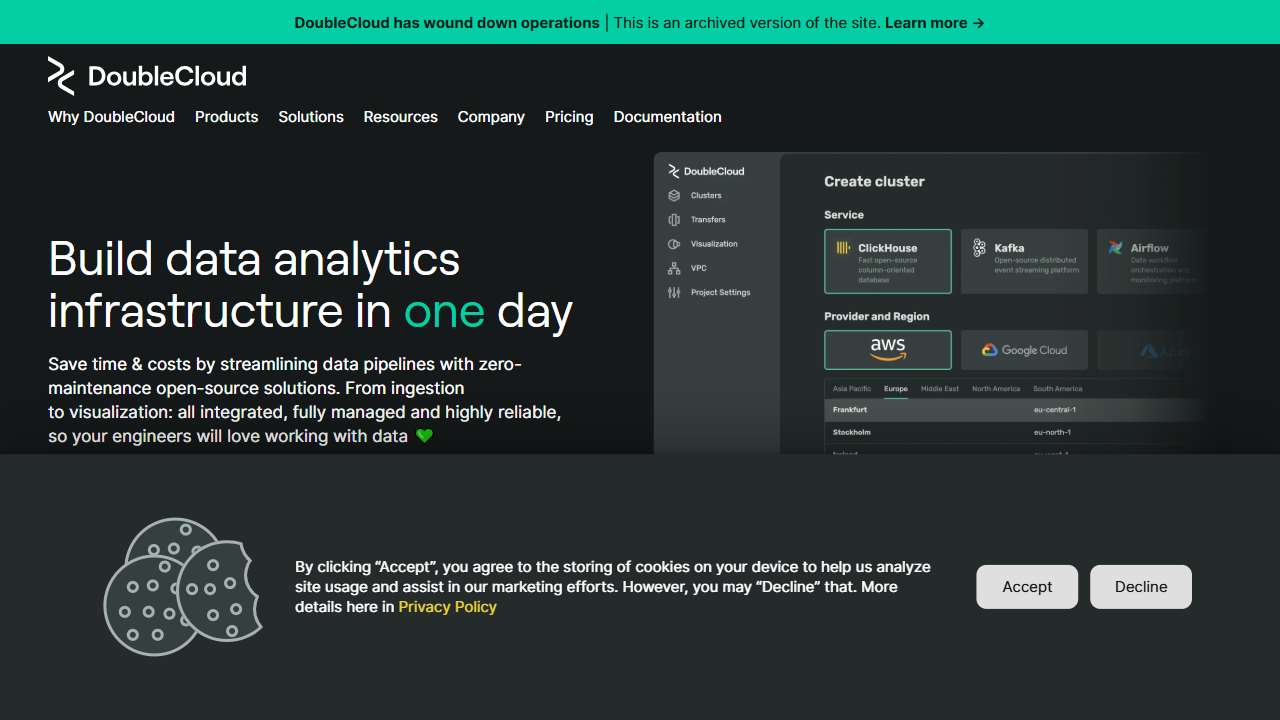Open the Products menu

pos(226,117)
